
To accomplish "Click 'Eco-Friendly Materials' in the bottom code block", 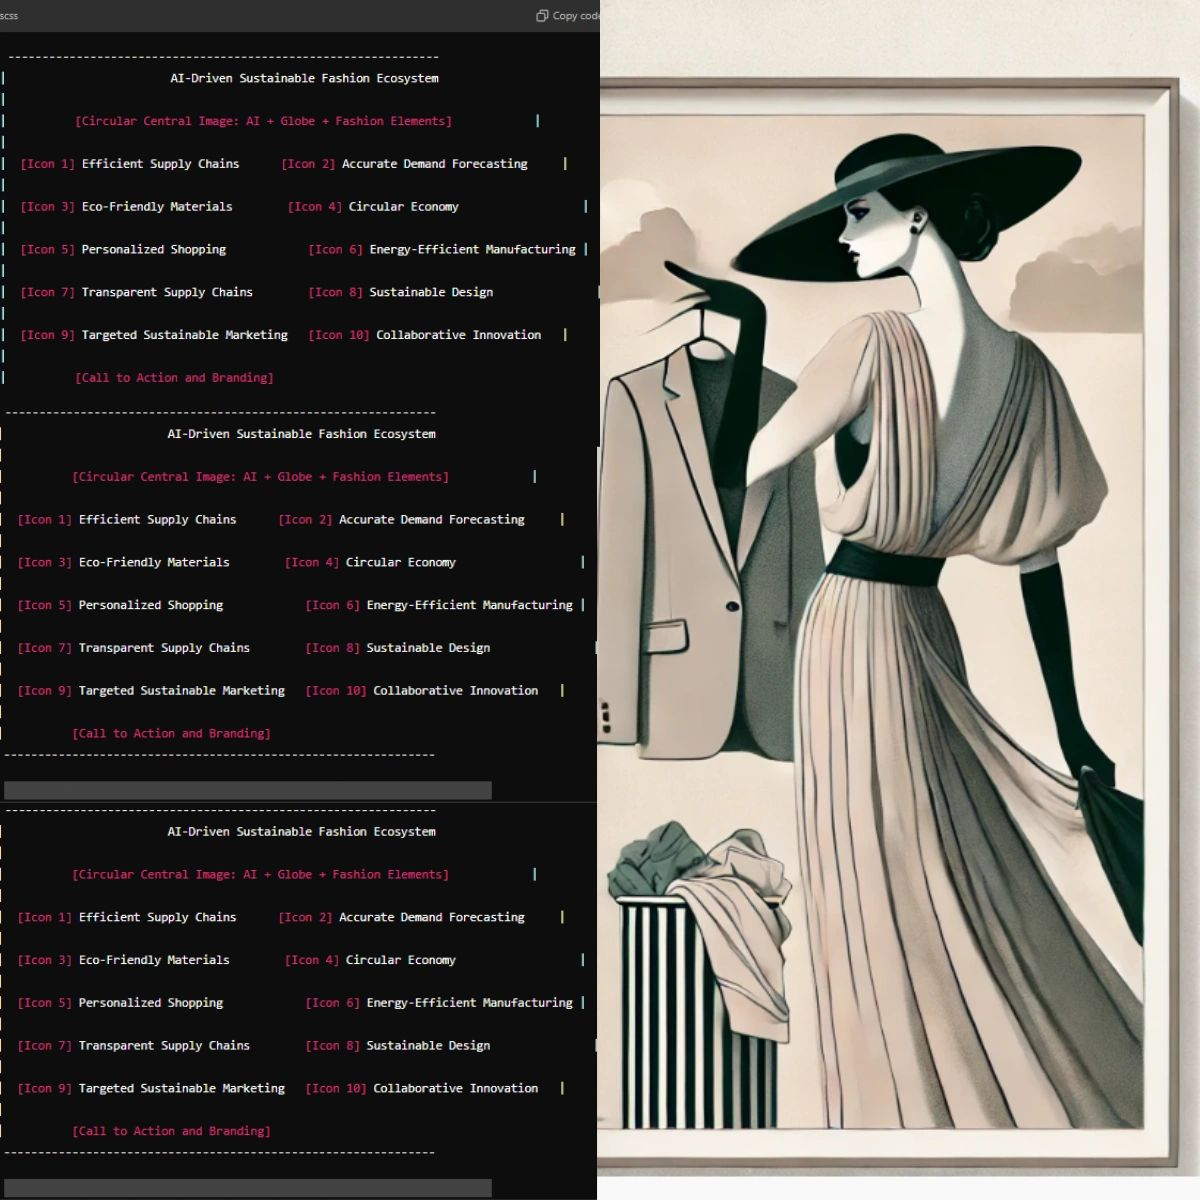I will [x=154, y=960].
